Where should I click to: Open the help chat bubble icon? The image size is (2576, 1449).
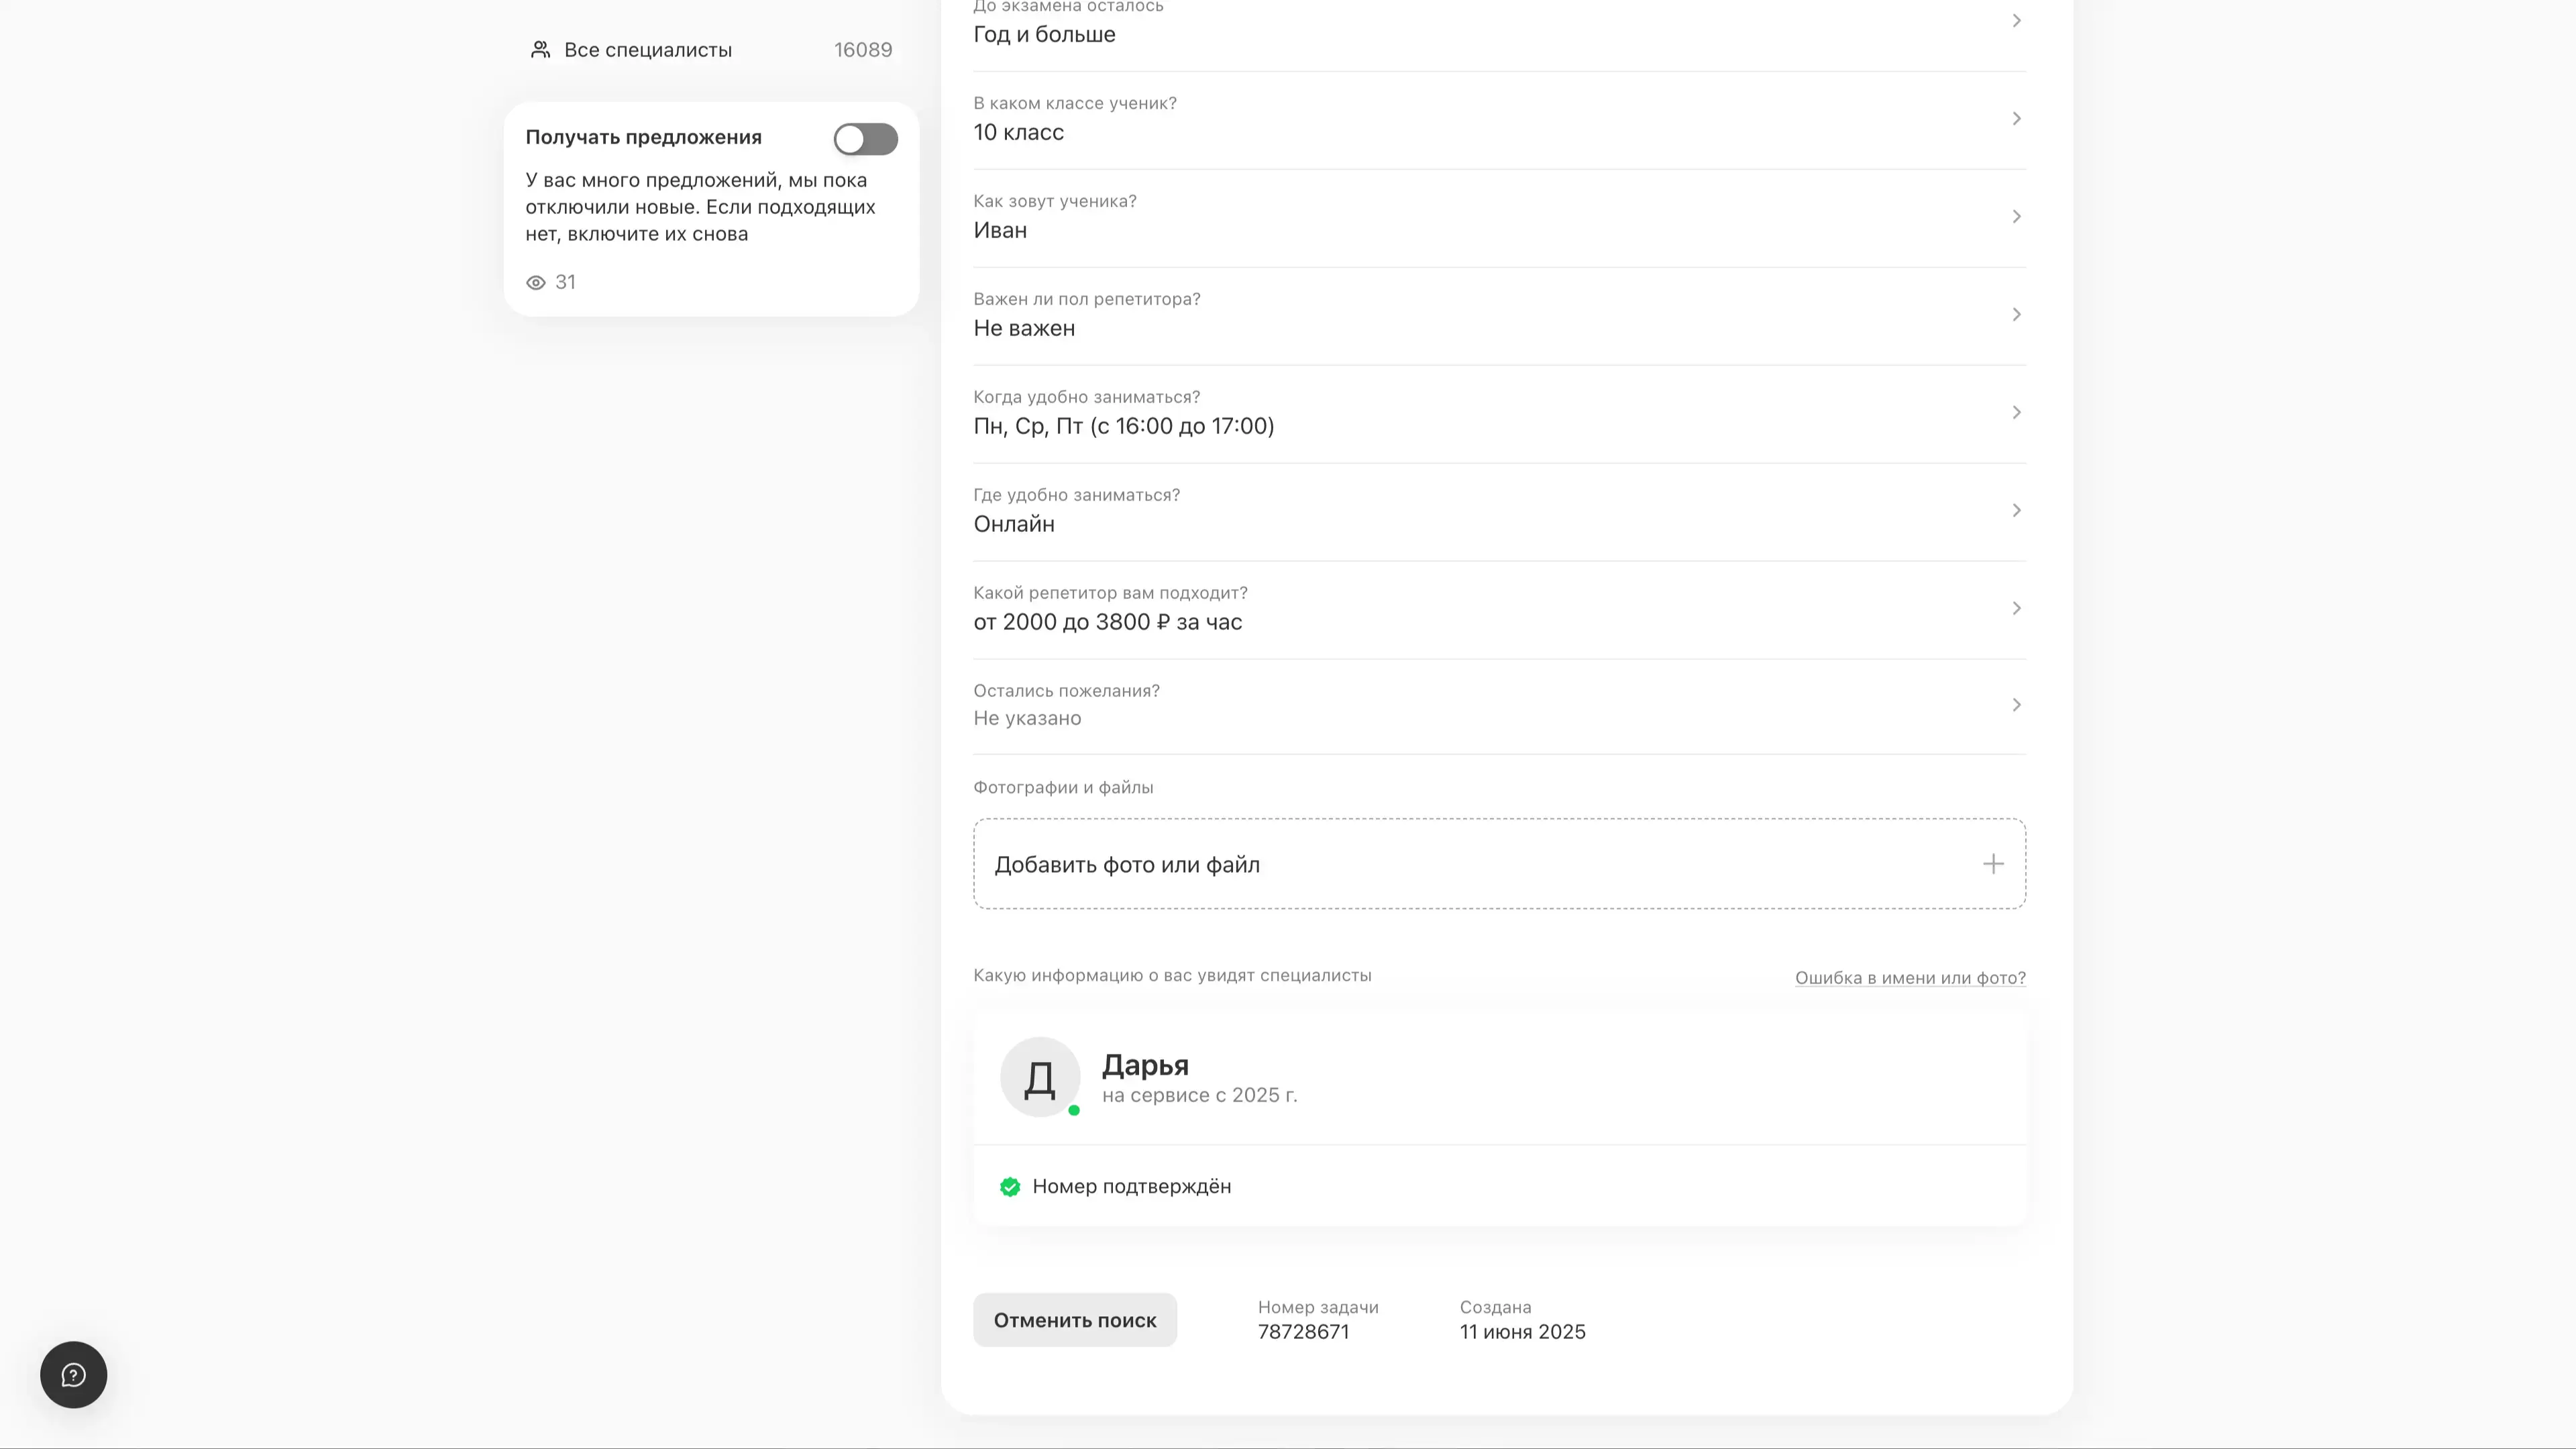(73, 1375)
